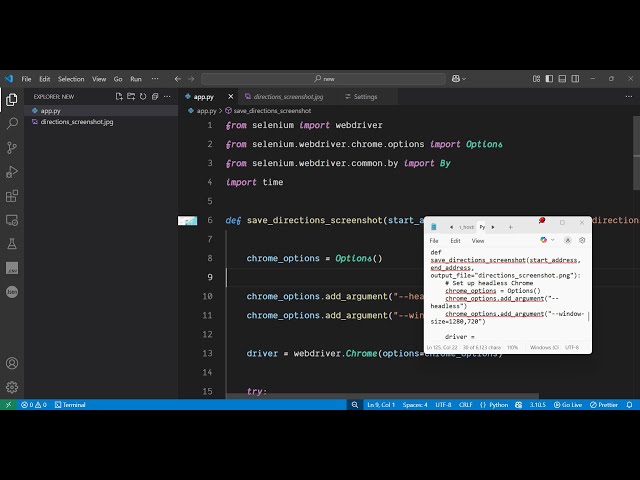Screen dimensions: 640x480
Task: Start Go Live server
Action: pos(568,405)
